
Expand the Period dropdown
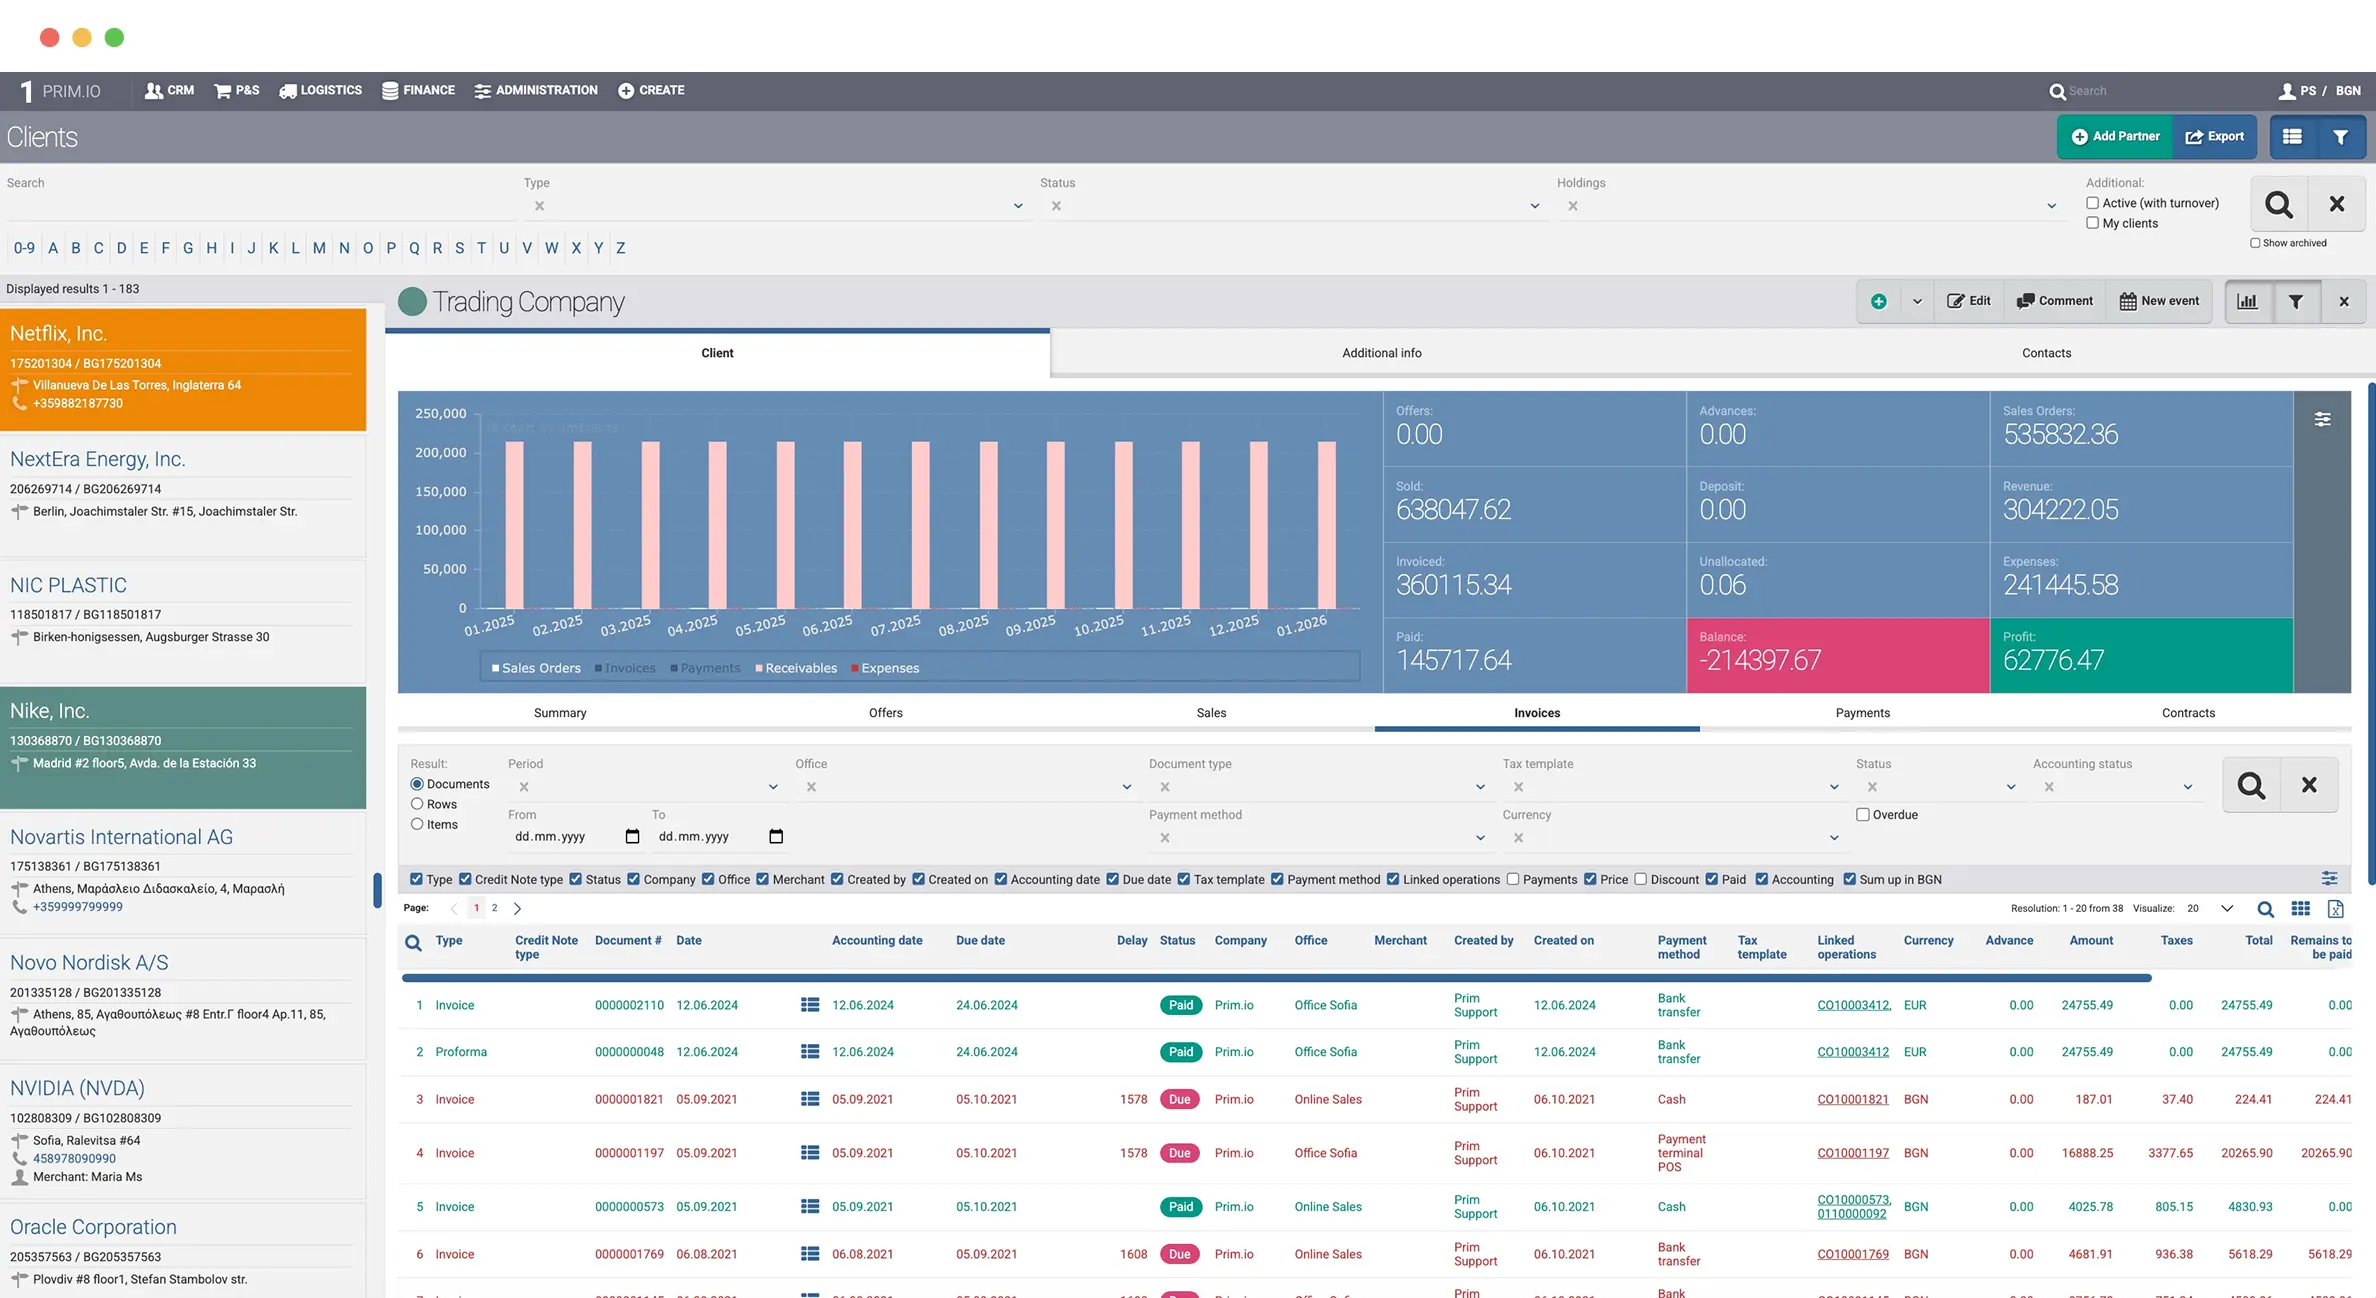tap(772, 787)
